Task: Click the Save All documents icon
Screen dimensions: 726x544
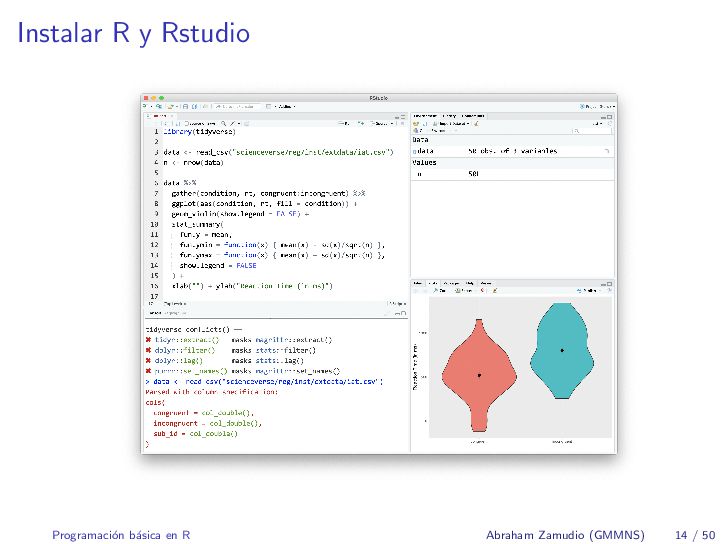Action: click(194, 106)
